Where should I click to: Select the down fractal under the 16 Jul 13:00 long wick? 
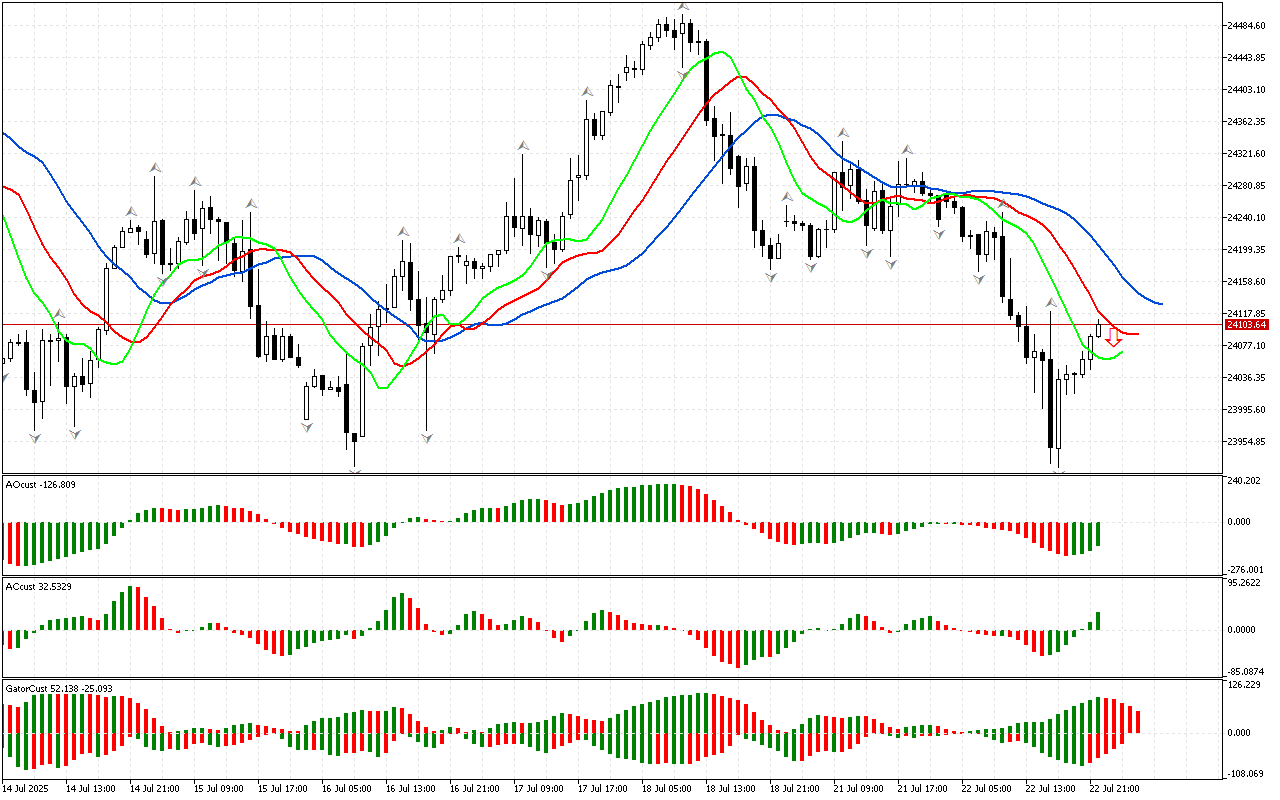pos(427,438)
